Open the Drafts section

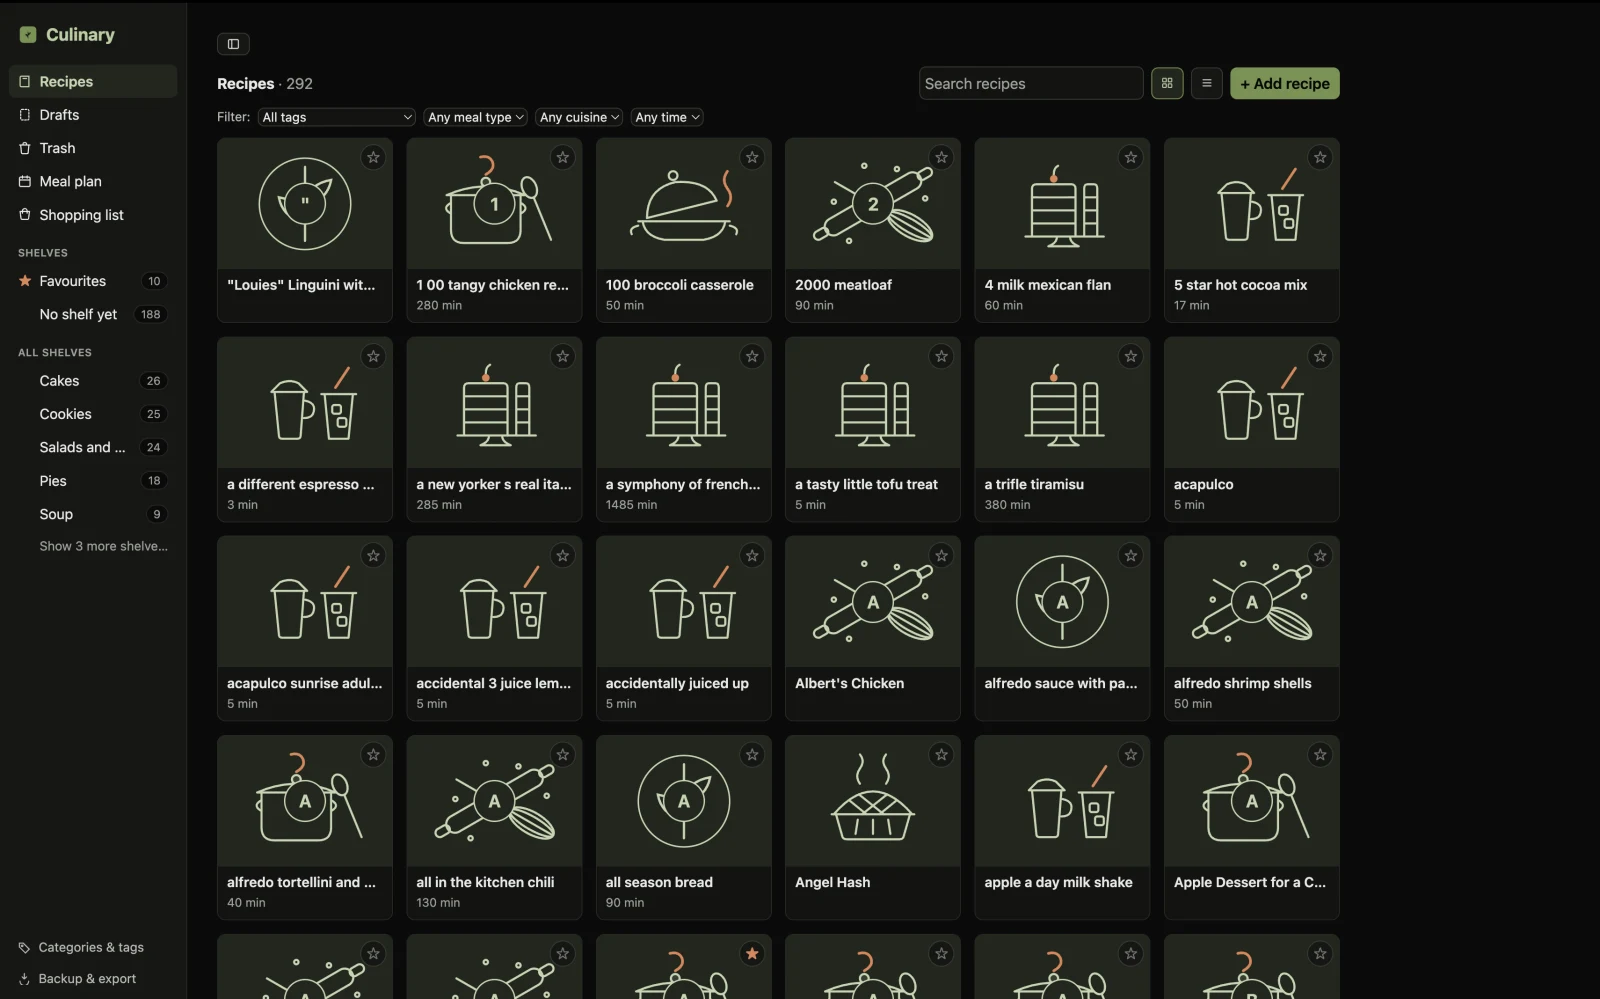93,115
